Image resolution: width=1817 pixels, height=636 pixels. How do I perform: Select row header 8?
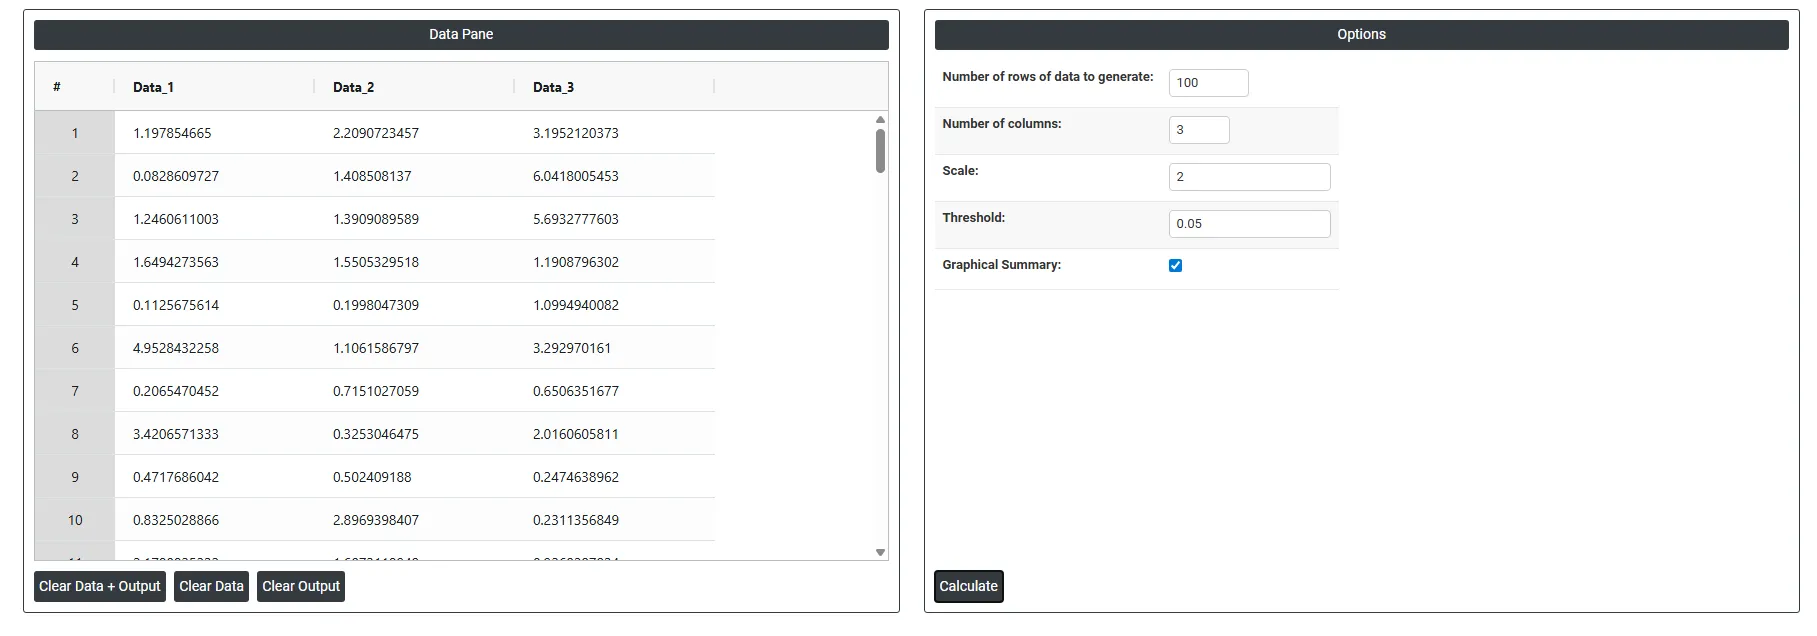75,434
